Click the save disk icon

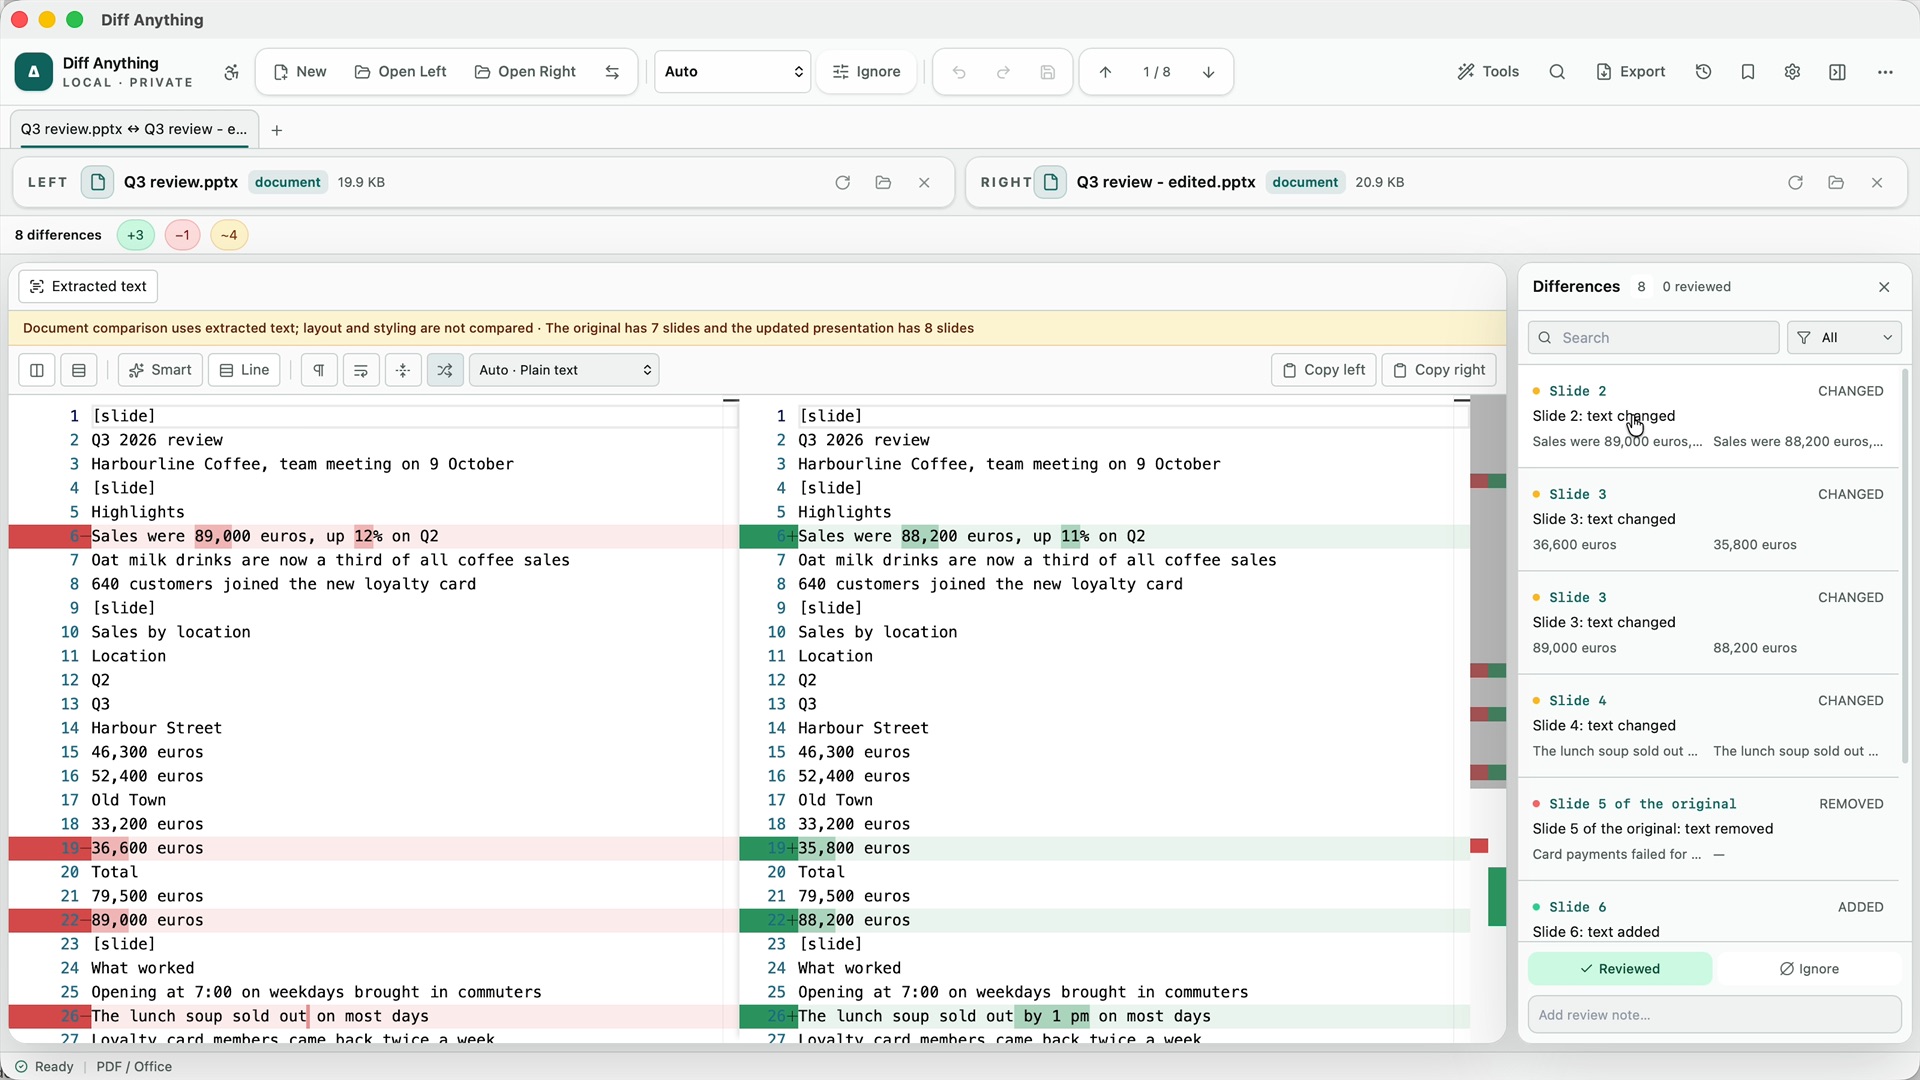coord(1047,72)
